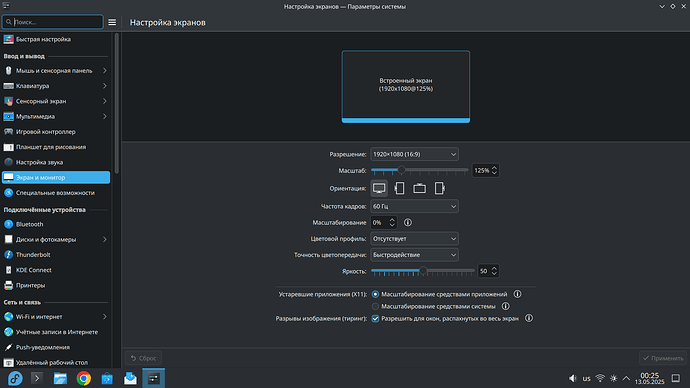This screenshot has height=388, width=690.
Task: Toggle allow tearing in fullscreen windows checkbox
Action: 375,318
